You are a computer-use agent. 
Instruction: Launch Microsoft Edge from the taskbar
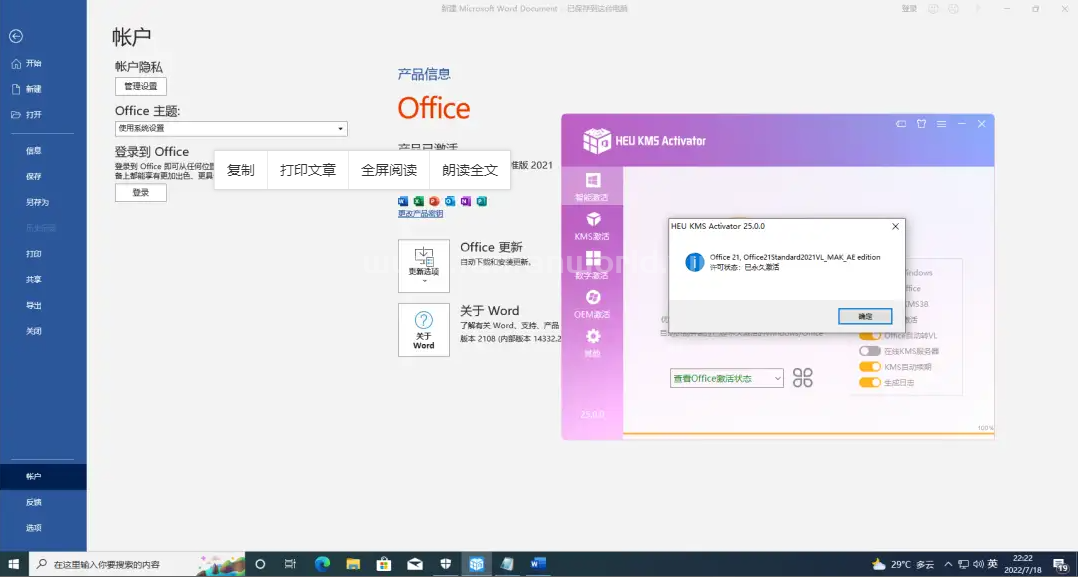322,565
